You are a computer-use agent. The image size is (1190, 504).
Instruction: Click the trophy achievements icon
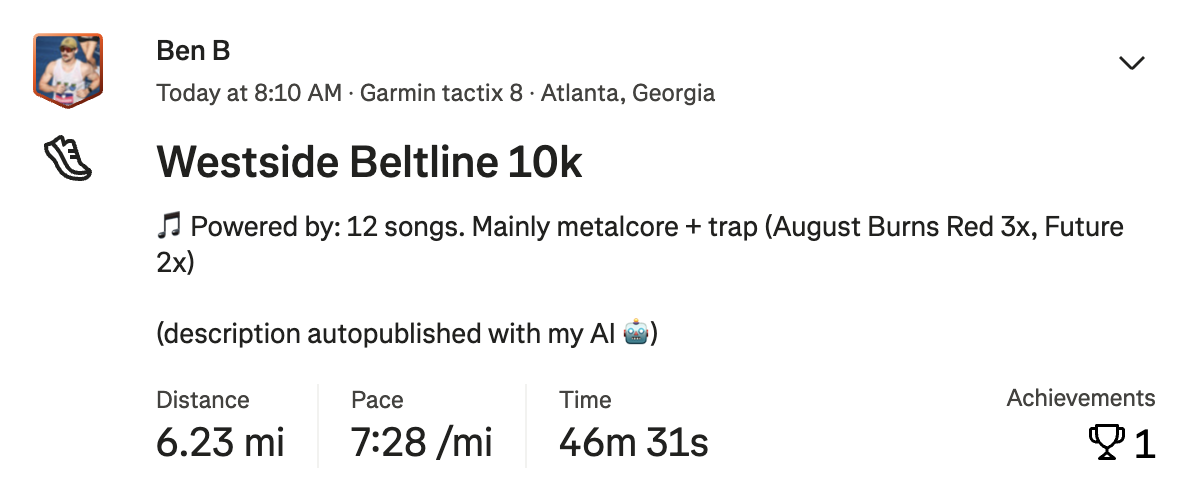[x=1106, y=443]
